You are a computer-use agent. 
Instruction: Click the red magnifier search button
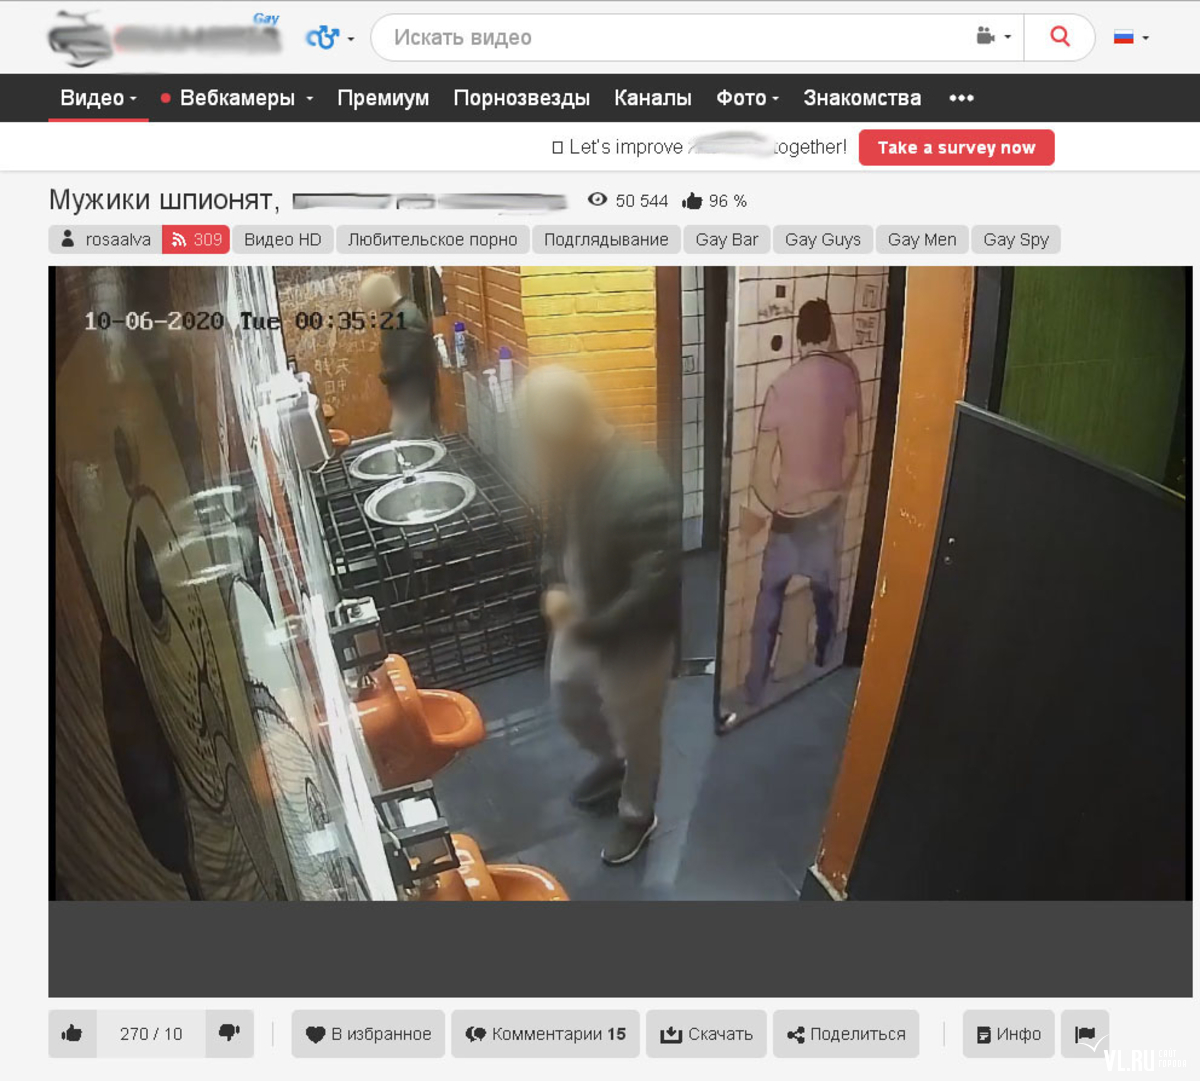coord(1059,38)
